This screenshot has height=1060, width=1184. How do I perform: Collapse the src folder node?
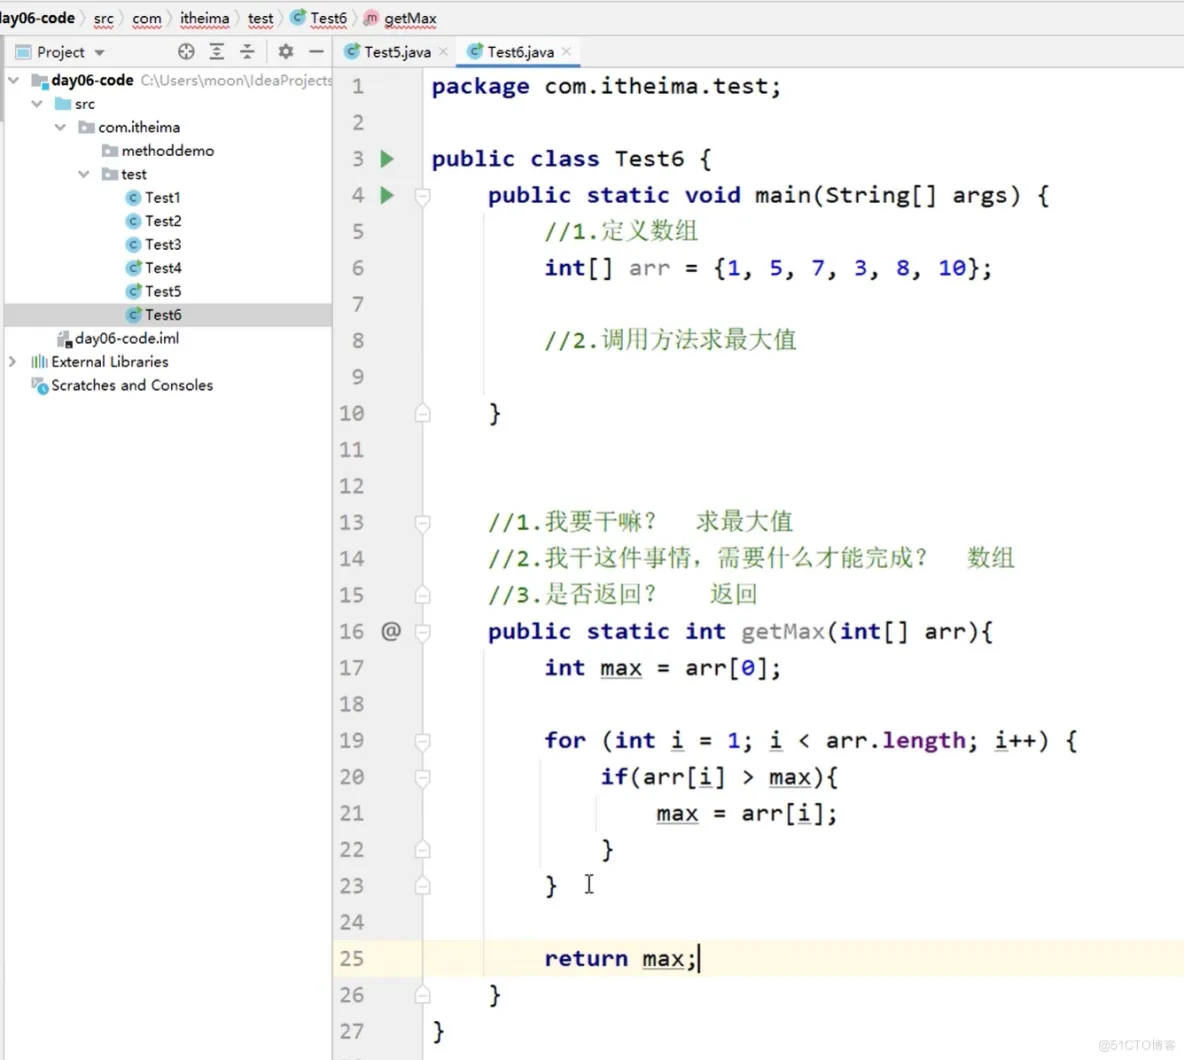pos(37,103)
